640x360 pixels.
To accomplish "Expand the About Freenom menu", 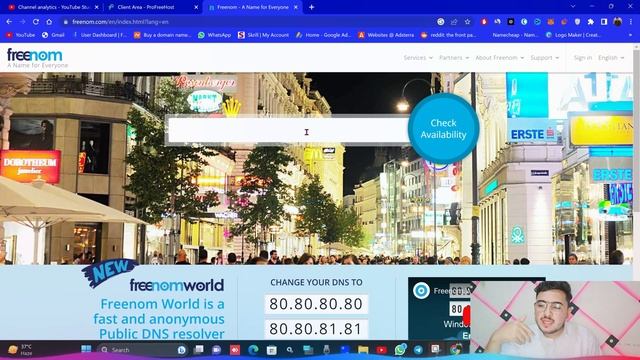I will [x=500, y=58].
